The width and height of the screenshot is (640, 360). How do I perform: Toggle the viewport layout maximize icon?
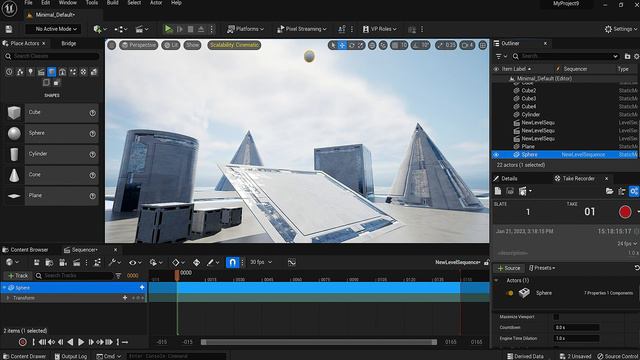pyautogui.click(x=482, y=45)
